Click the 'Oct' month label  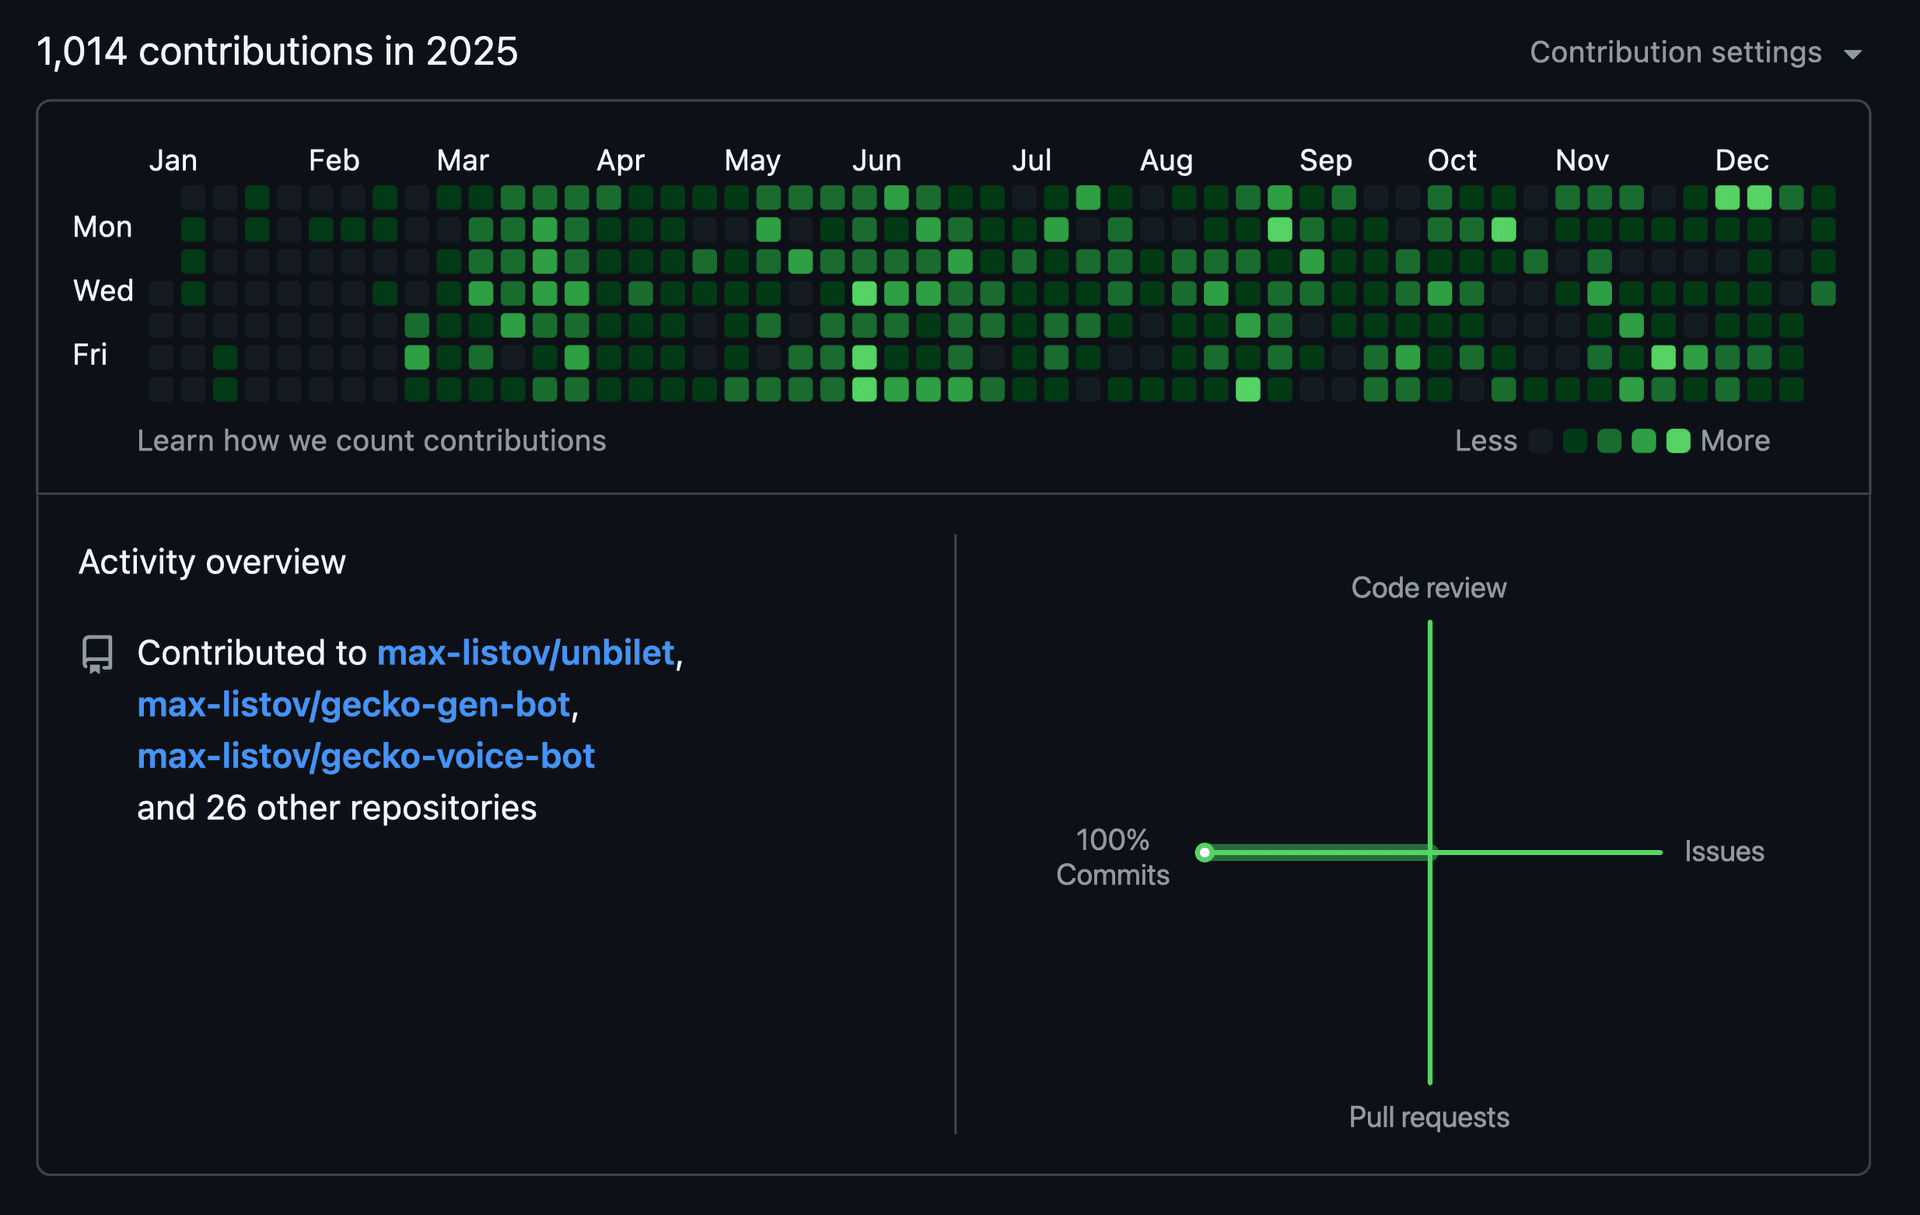click(1452, 160)
